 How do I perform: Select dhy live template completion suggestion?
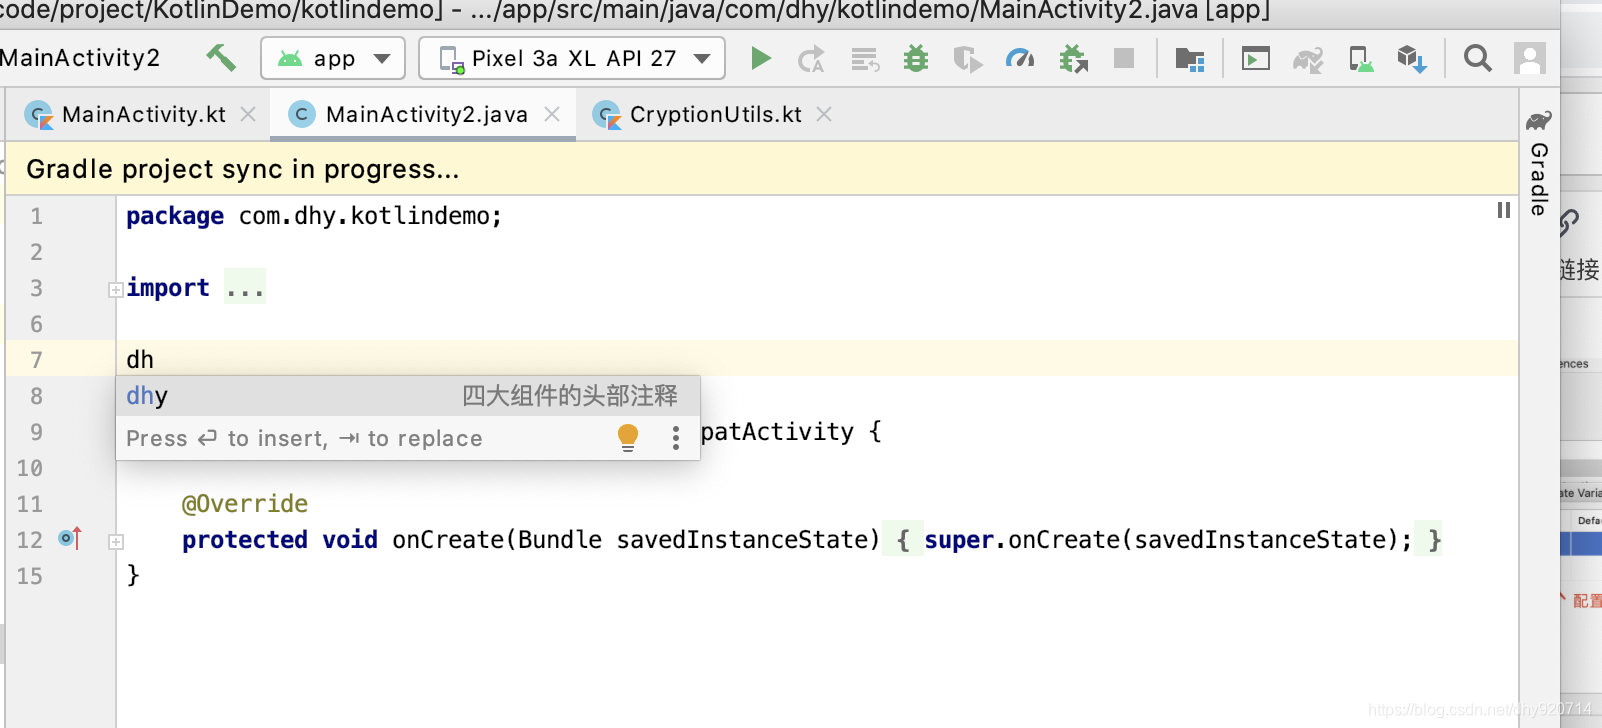click(x=408, y=396)
